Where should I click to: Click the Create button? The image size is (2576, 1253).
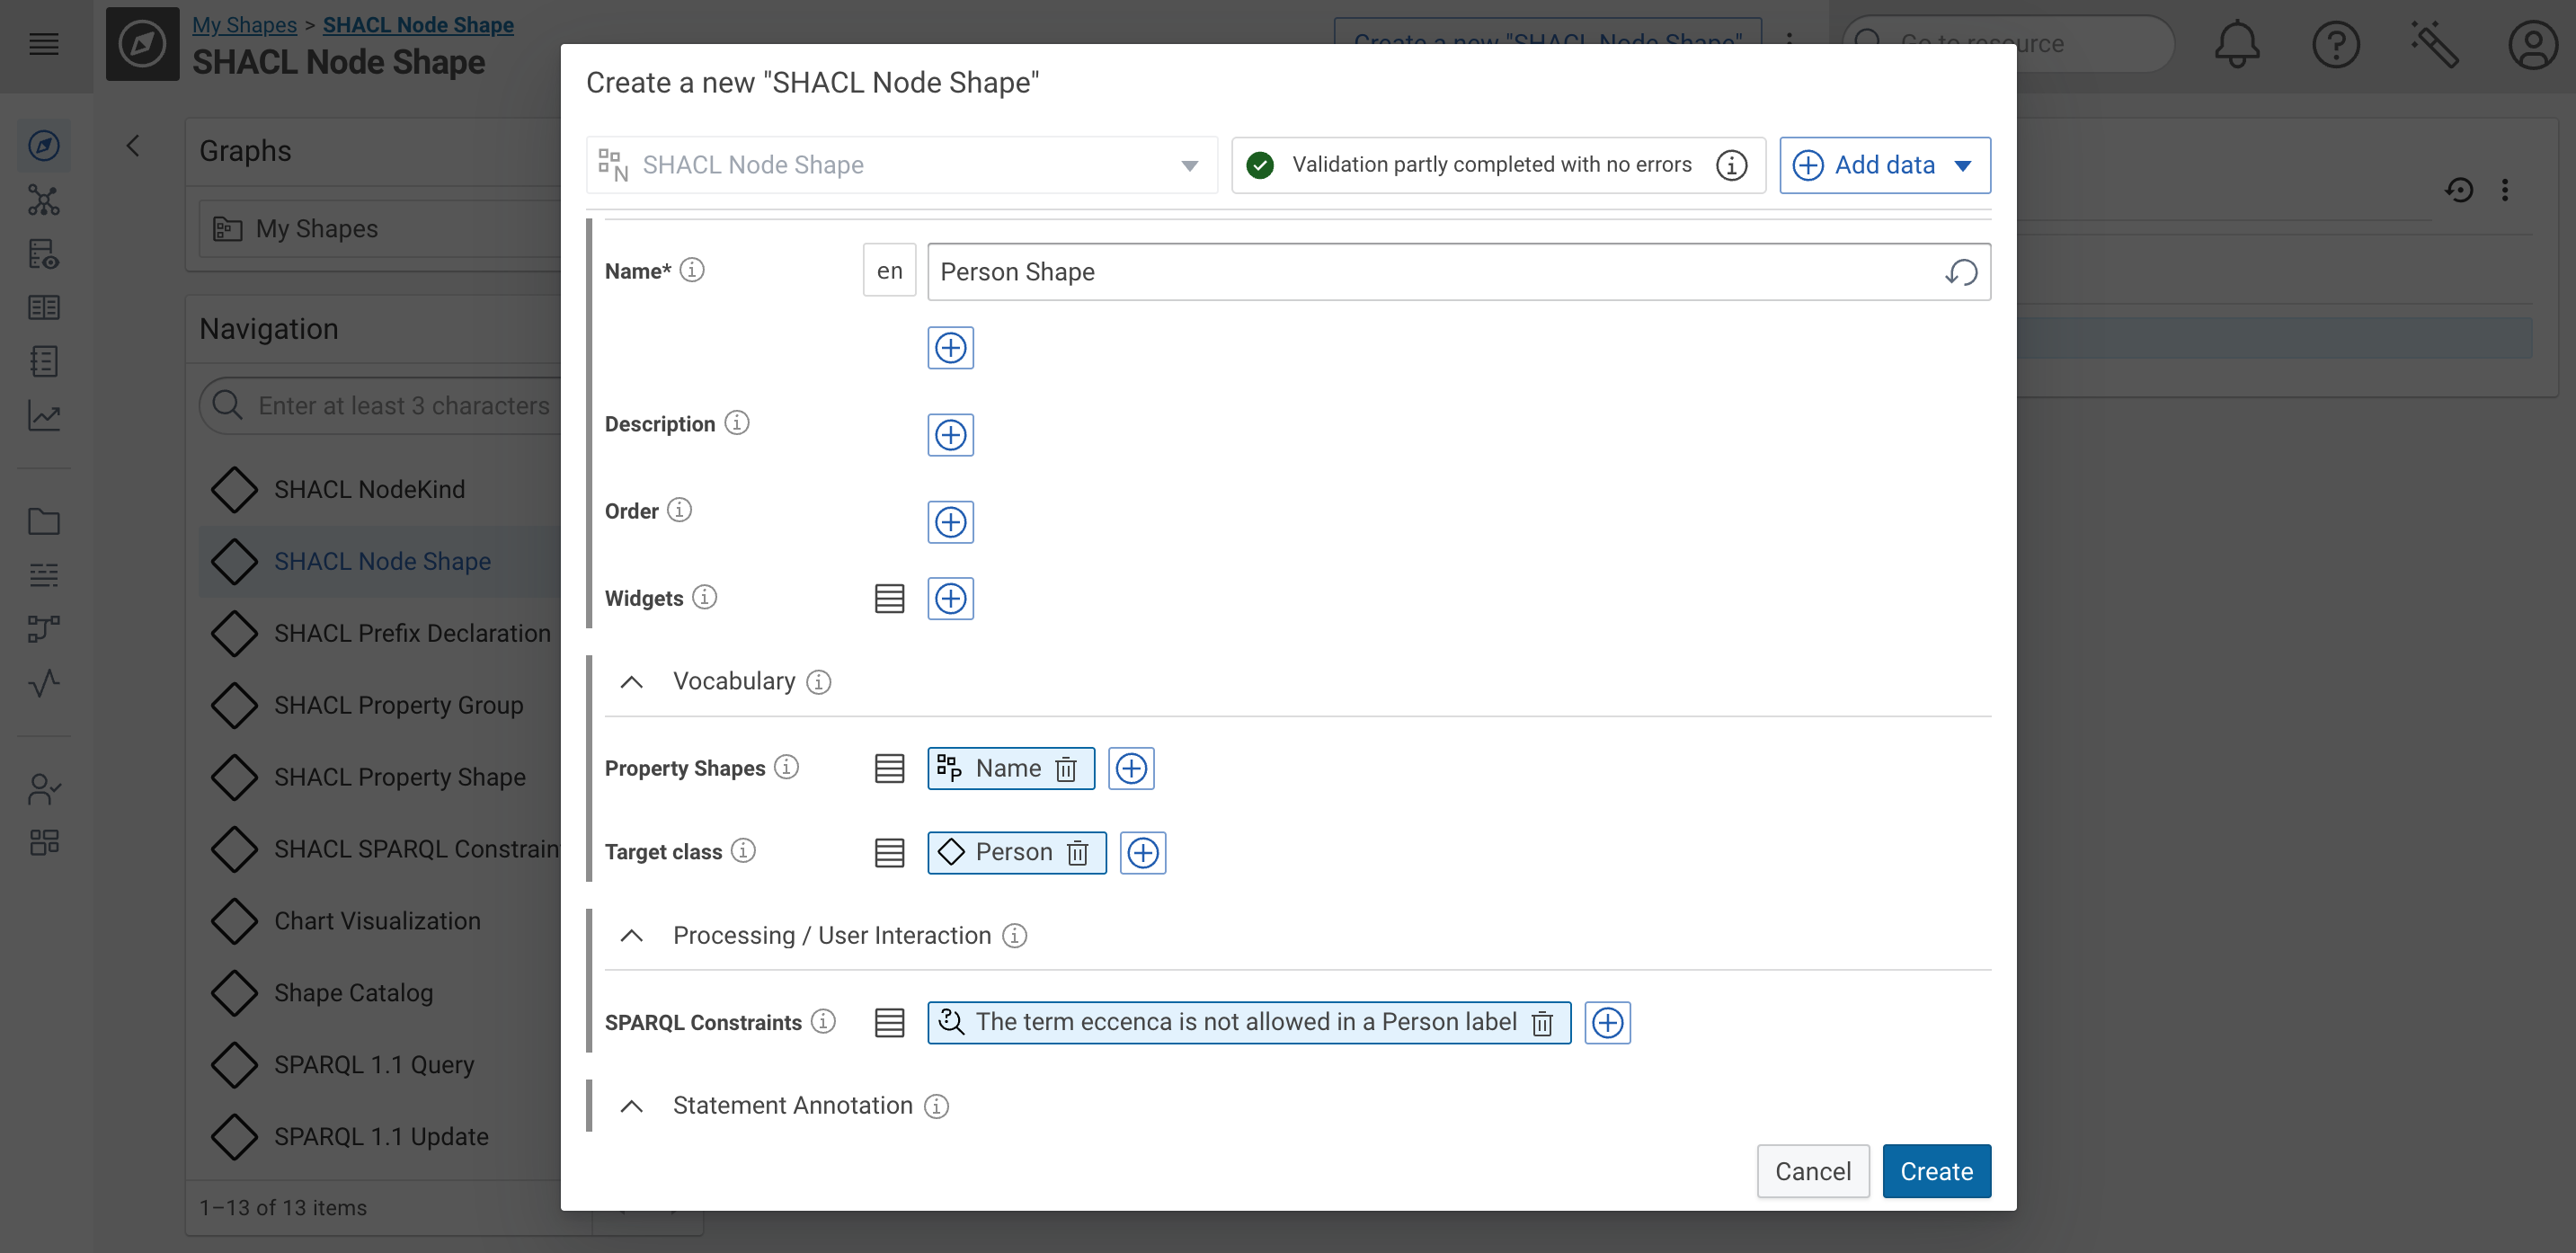click(x=1936, y=1170)
